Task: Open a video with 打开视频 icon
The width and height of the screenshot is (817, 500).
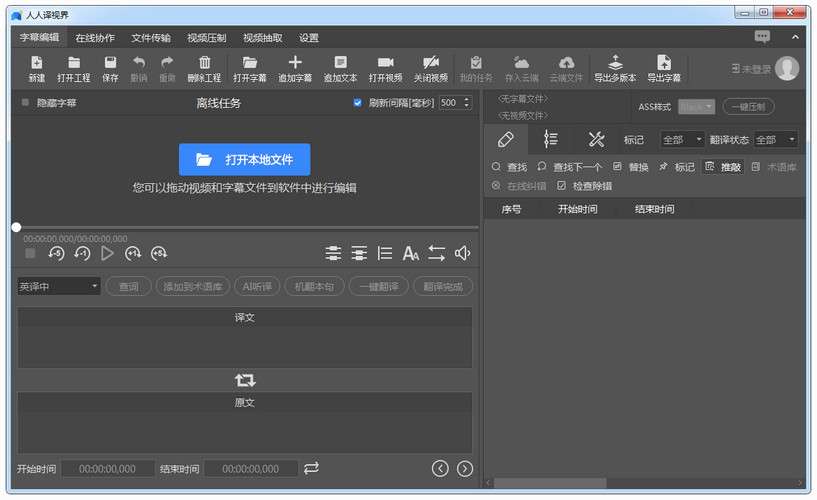Action: pos(385,63)
